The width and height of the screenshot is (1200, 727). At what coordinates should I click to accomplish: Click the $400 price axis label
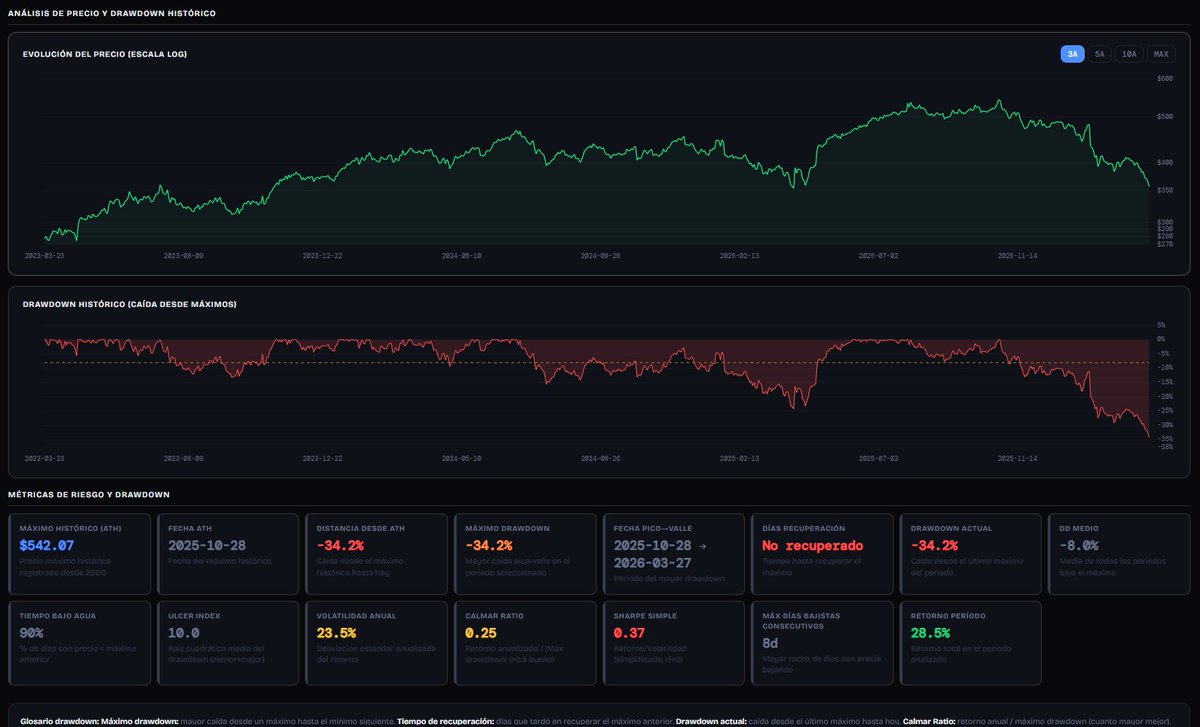tap(1164, 162)
